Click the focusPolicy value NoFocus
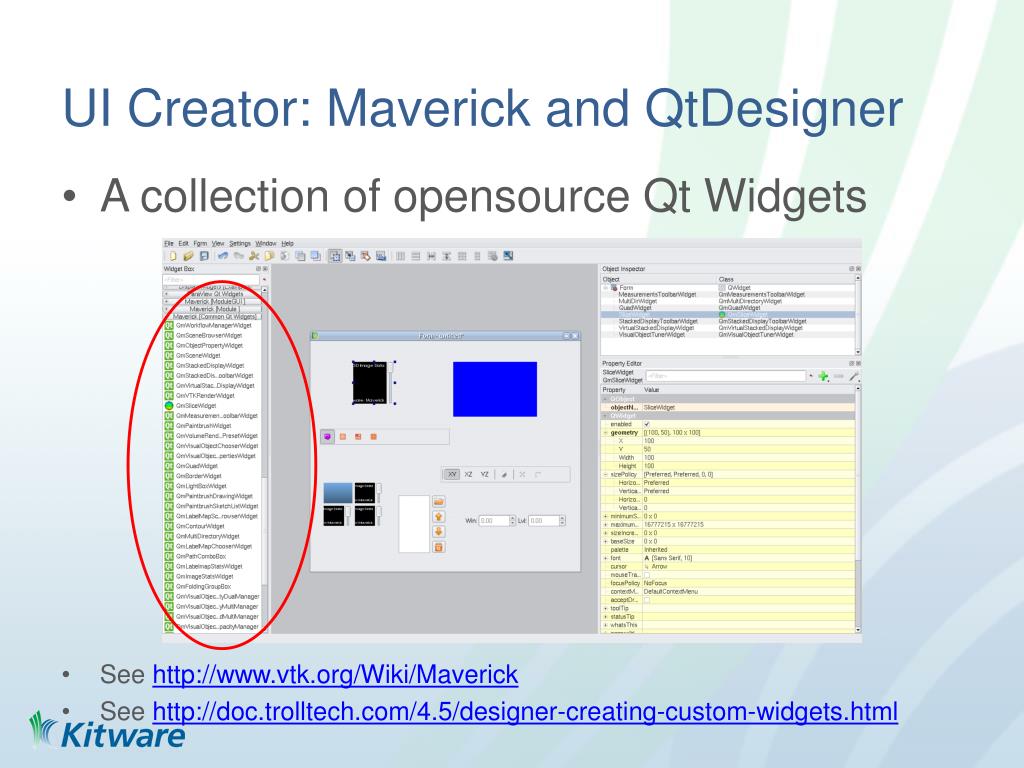This screenshot has height=768, width=1024. 655,583
